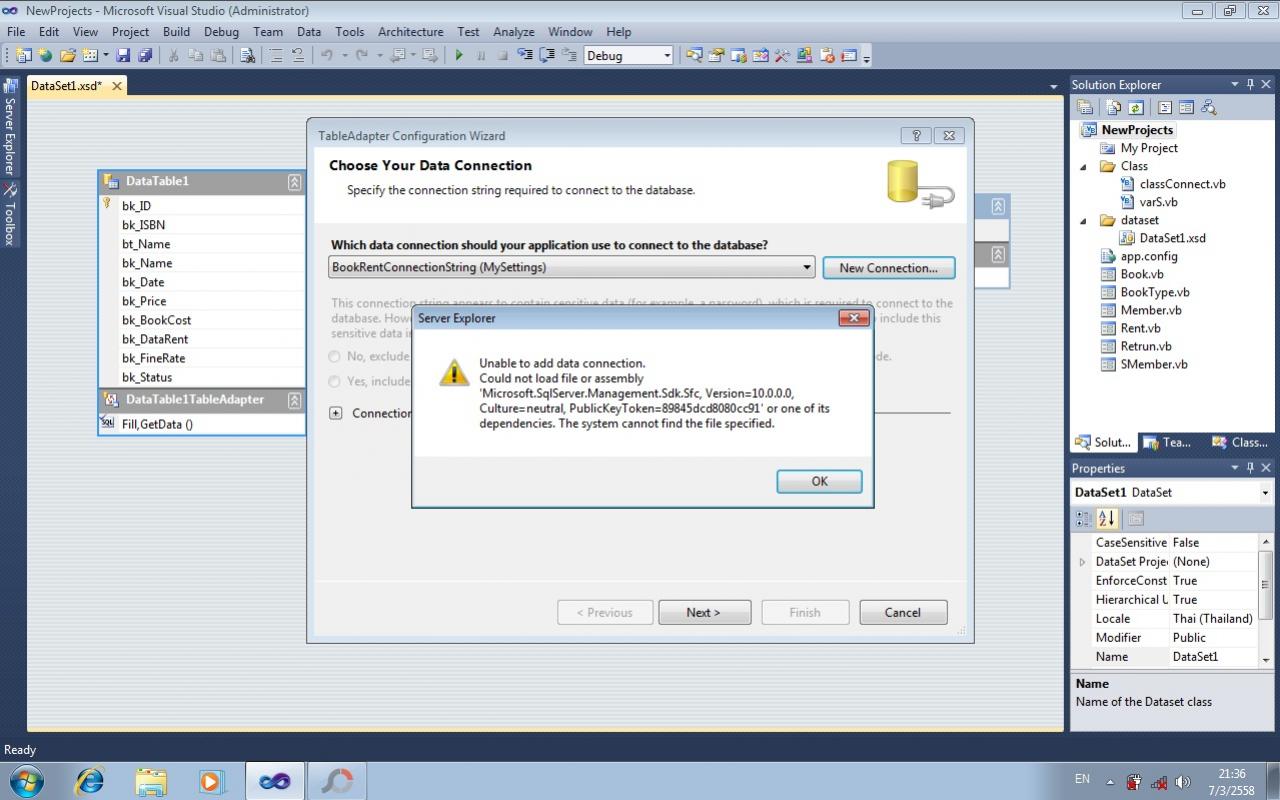Click the New Connection... button
Image resolution: width=1280 pixels, height=800 pixels.
pos(888,268)
